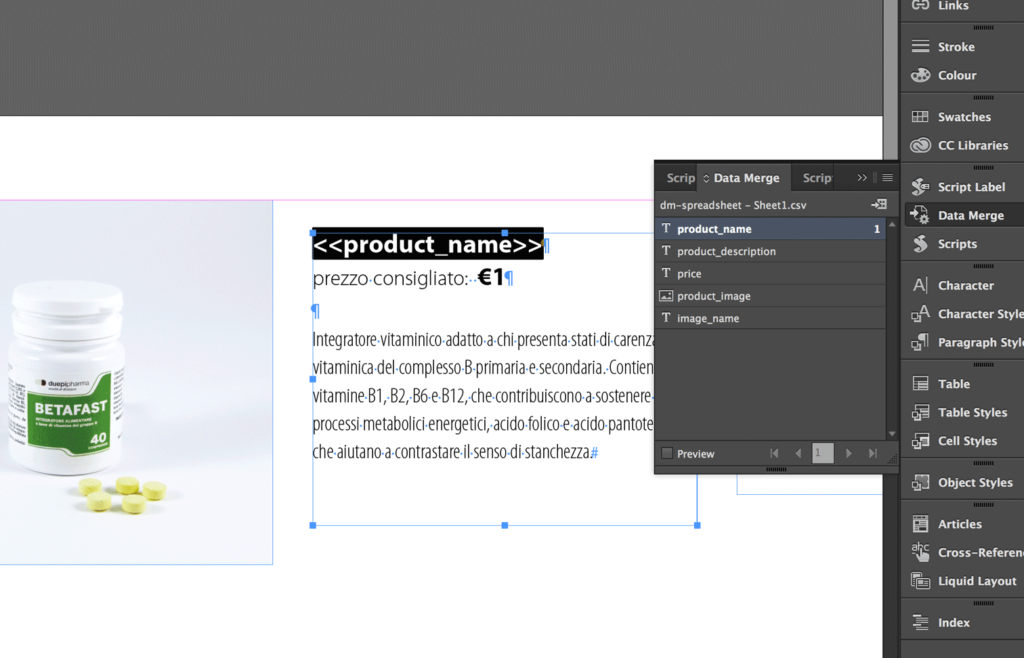
Task: Go to the last record
Action: (x=872, y=454)
